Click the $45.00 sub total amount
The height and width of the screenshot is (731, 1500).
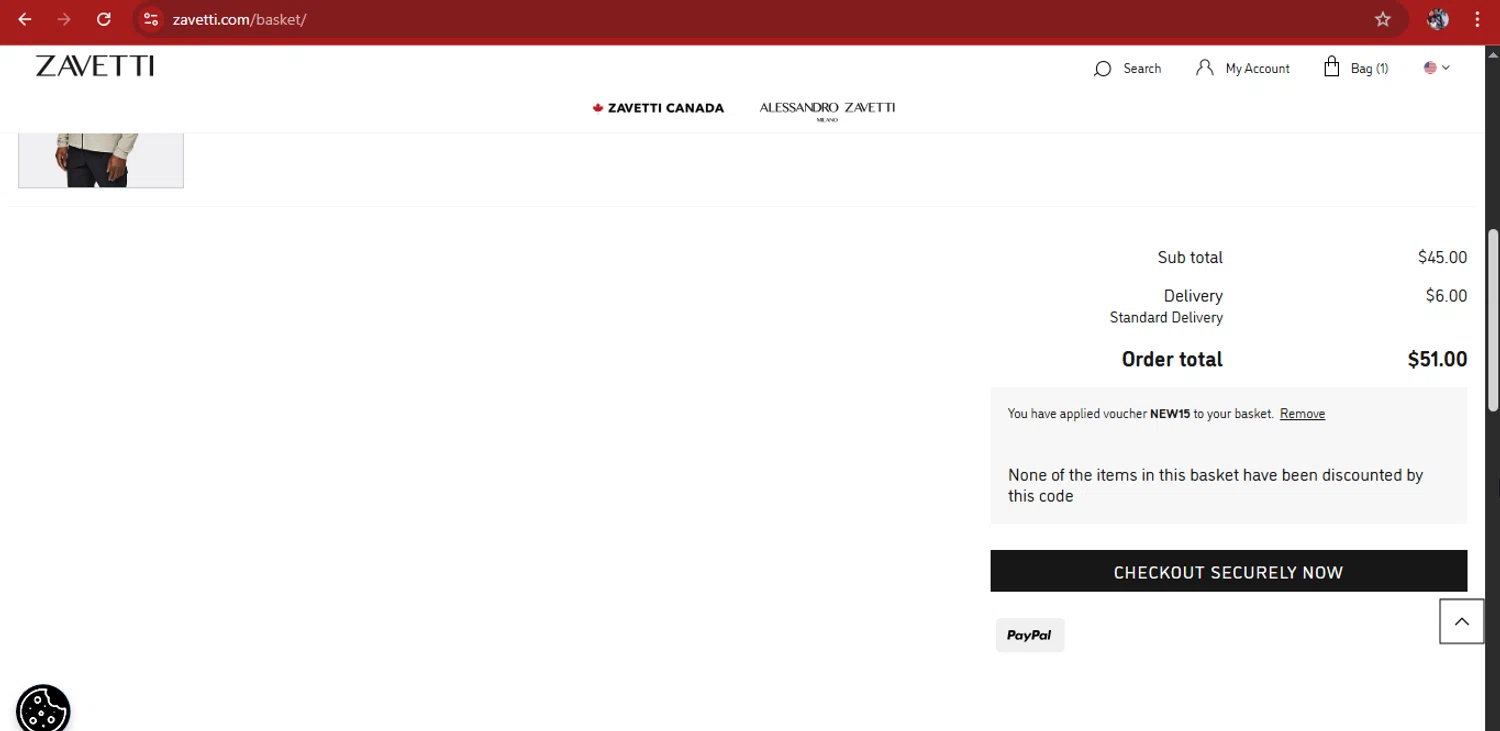(x=1442, y=257)
